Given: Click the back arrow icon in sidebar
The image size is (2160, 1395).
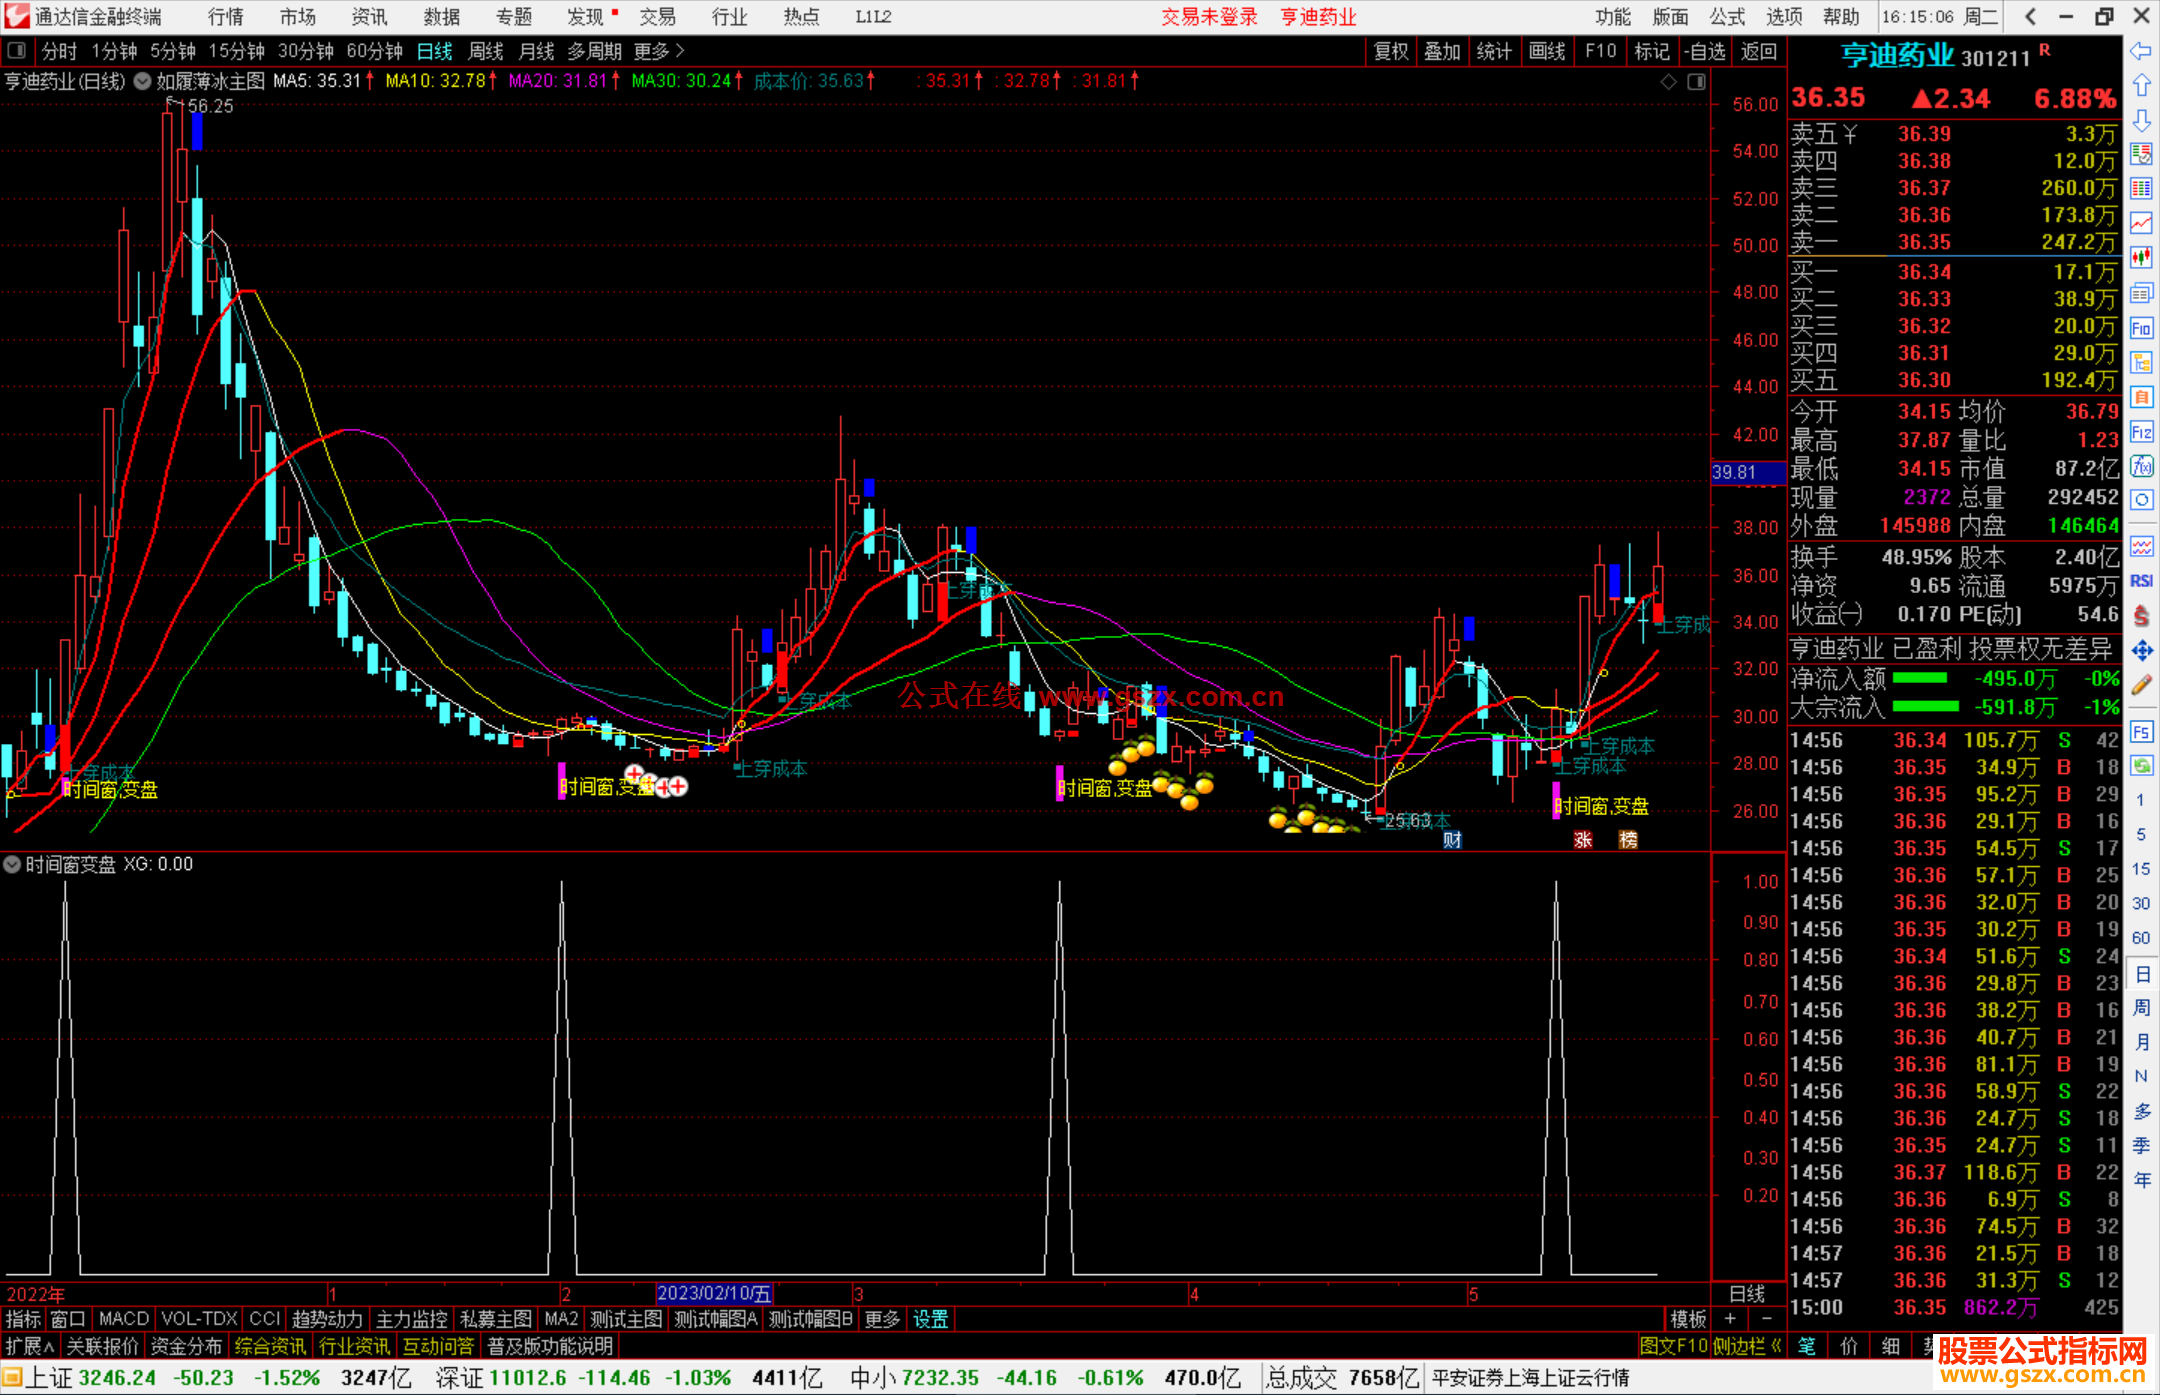Looking at the screenshot, I should (2141, 51).
